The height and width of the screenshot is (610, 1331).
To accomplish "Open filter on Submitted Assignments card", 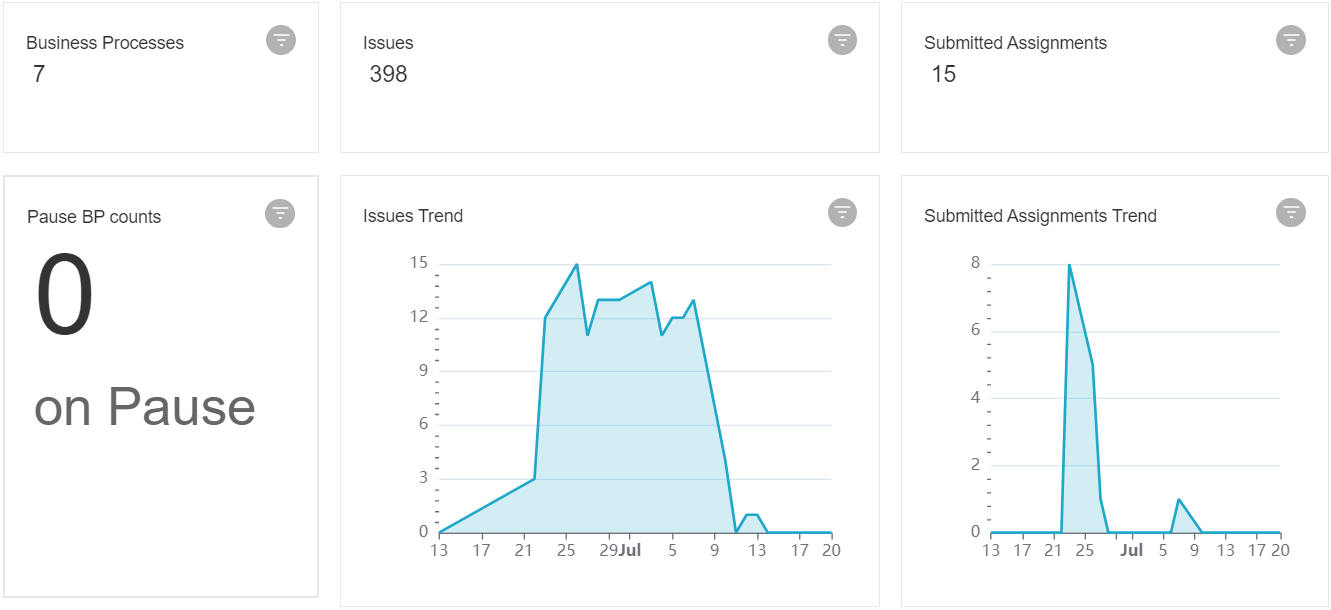I will 1291,40.
